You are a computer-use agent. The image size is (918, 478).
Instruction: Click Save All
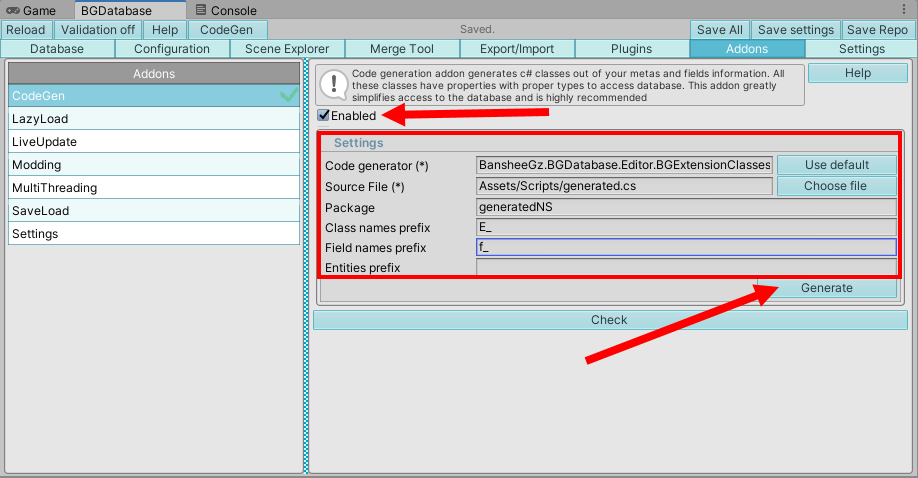(720, 30)
